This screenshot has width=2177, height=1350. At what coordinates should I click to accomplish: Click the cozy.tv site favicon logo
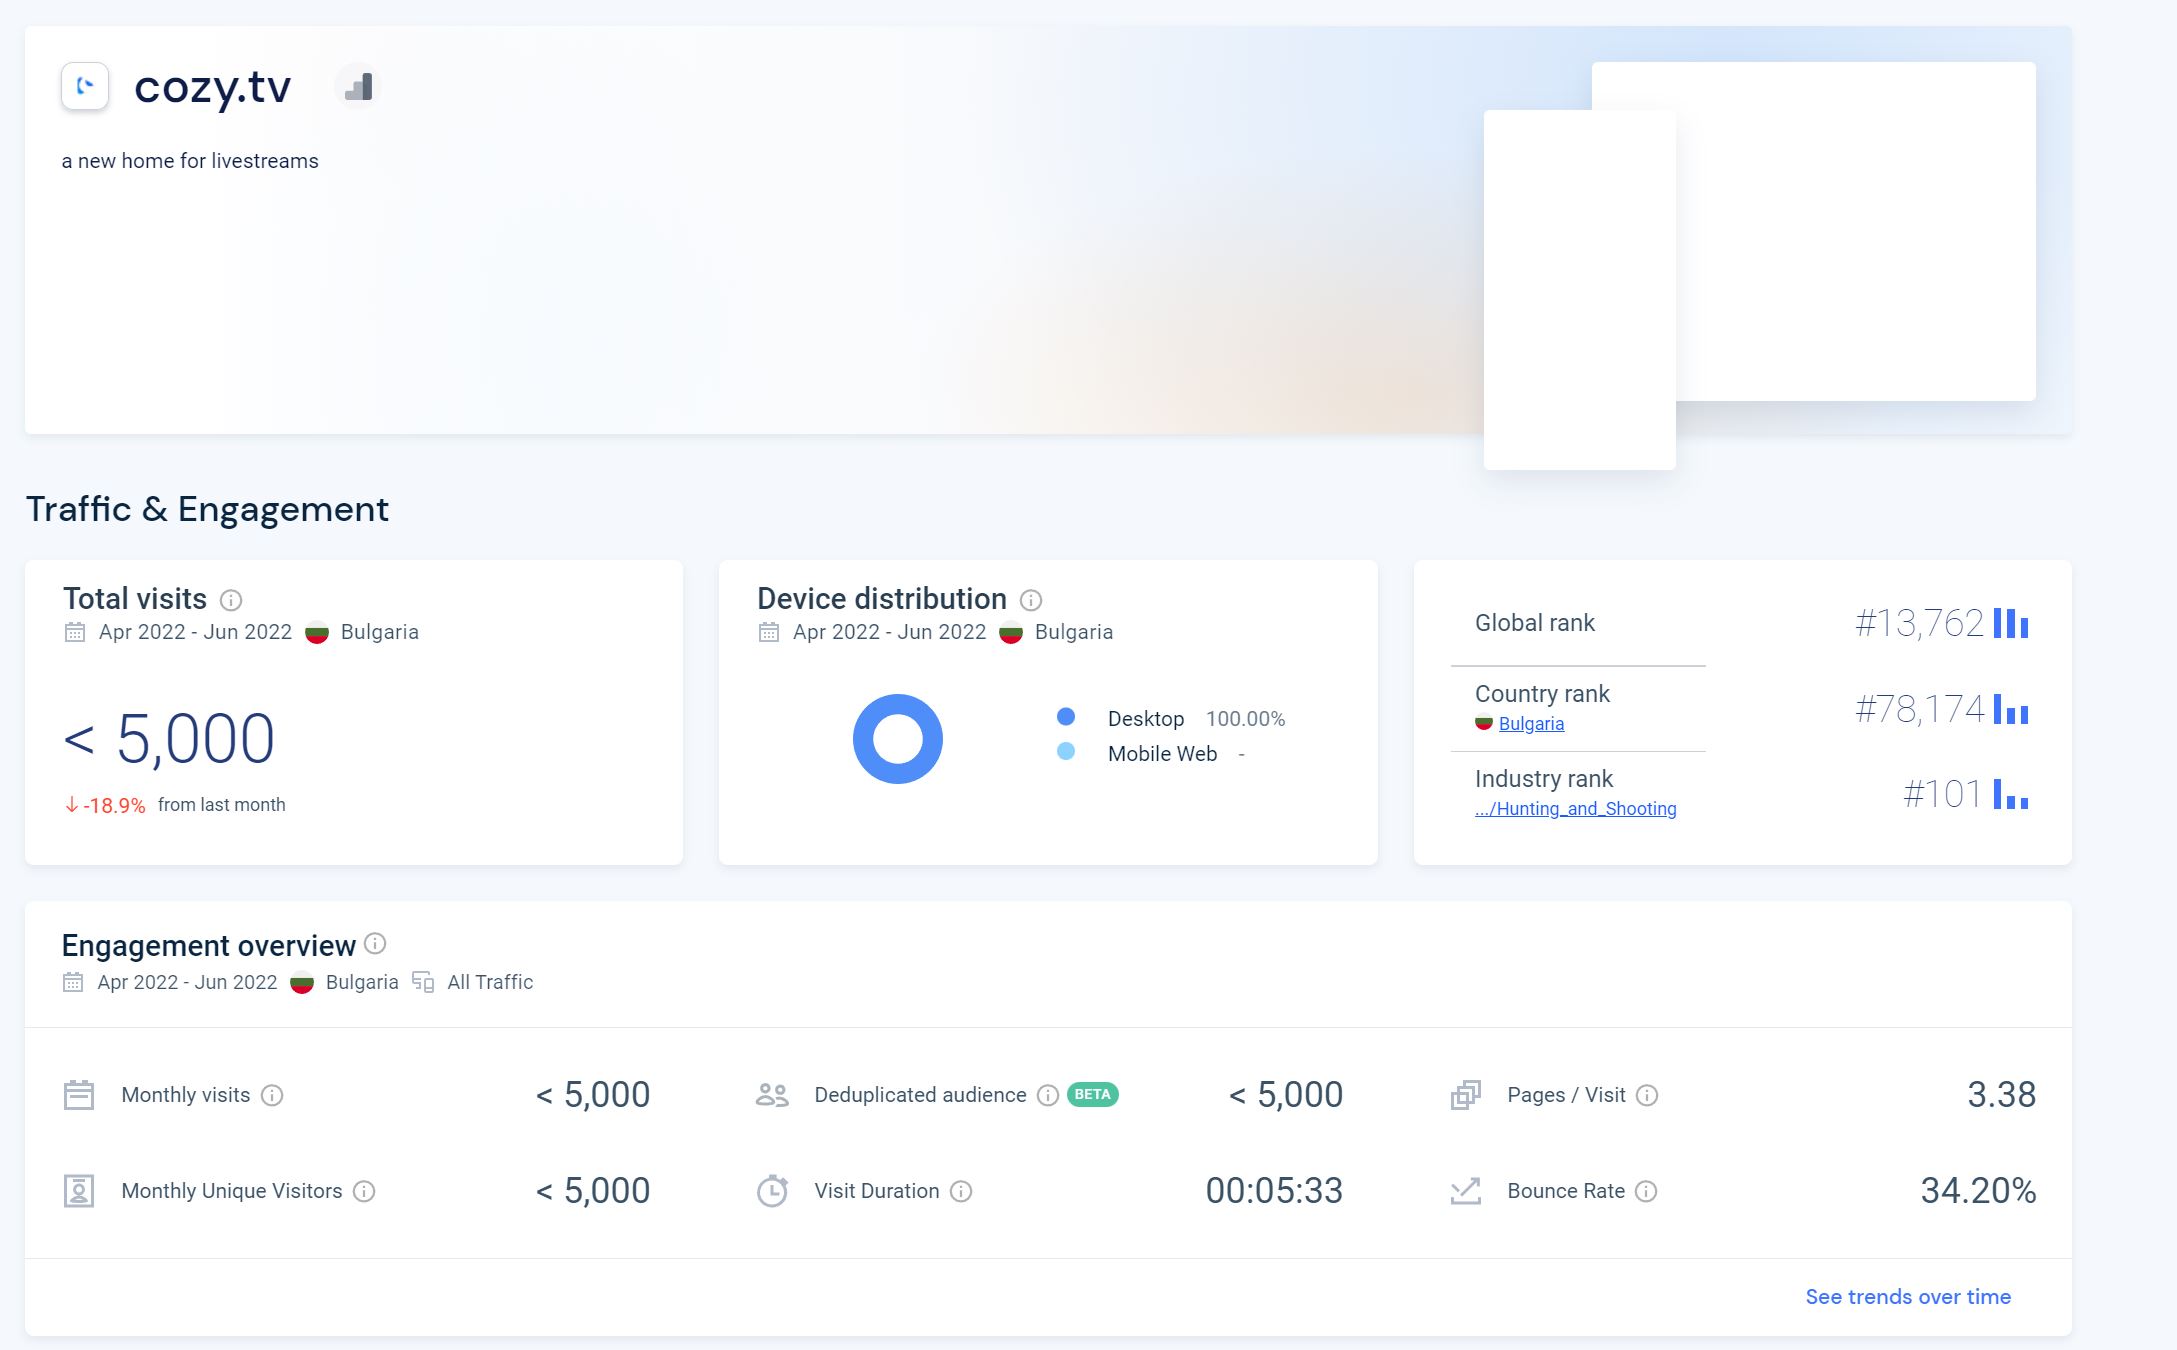85,86
